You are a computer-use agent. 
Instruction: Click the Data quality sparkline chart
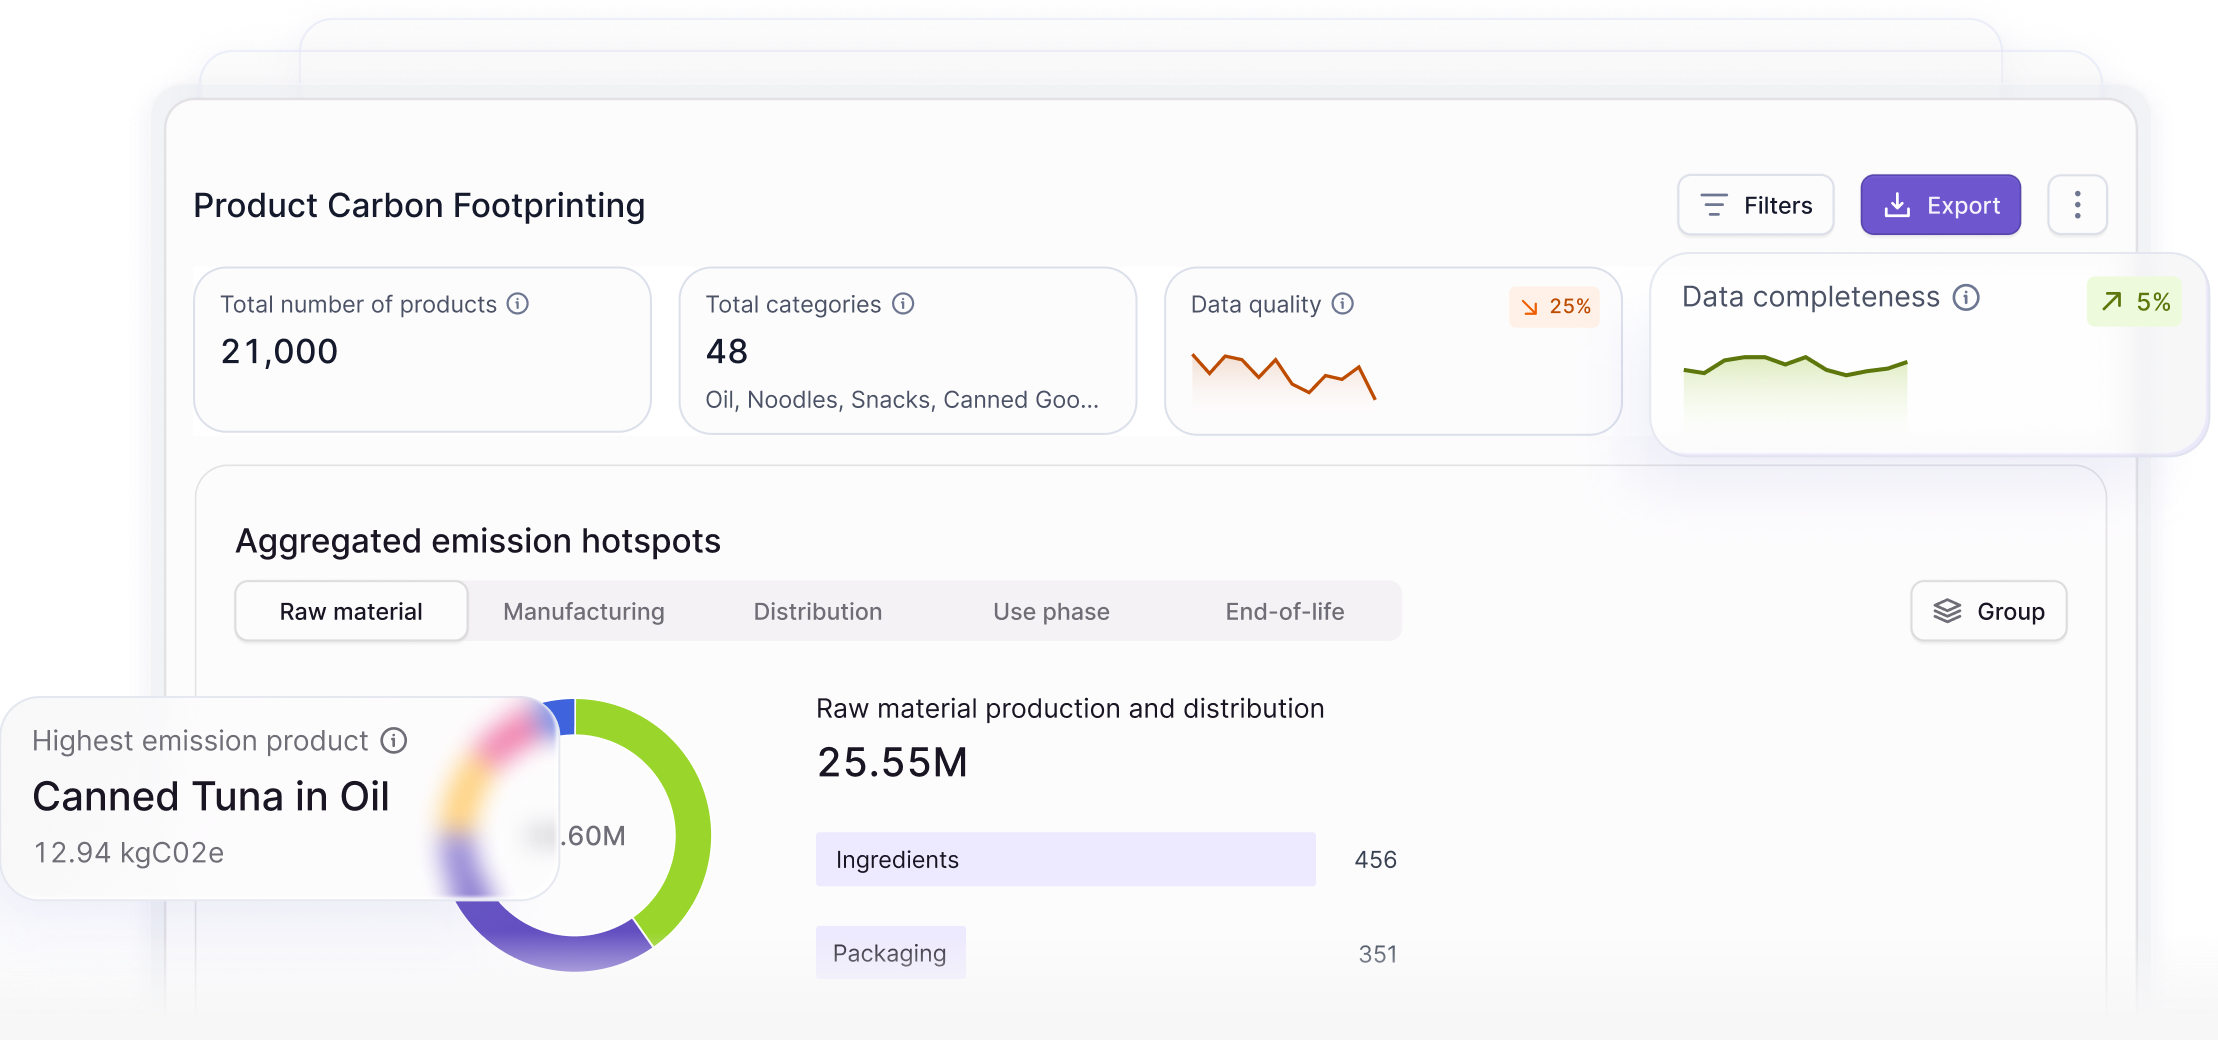[1283, 378]
